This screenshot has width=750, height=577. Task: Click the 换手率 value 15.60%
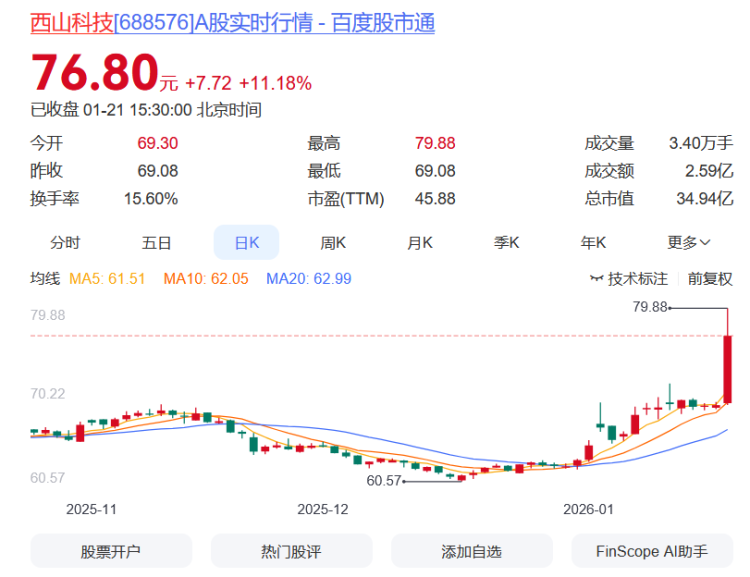[151, 199]
